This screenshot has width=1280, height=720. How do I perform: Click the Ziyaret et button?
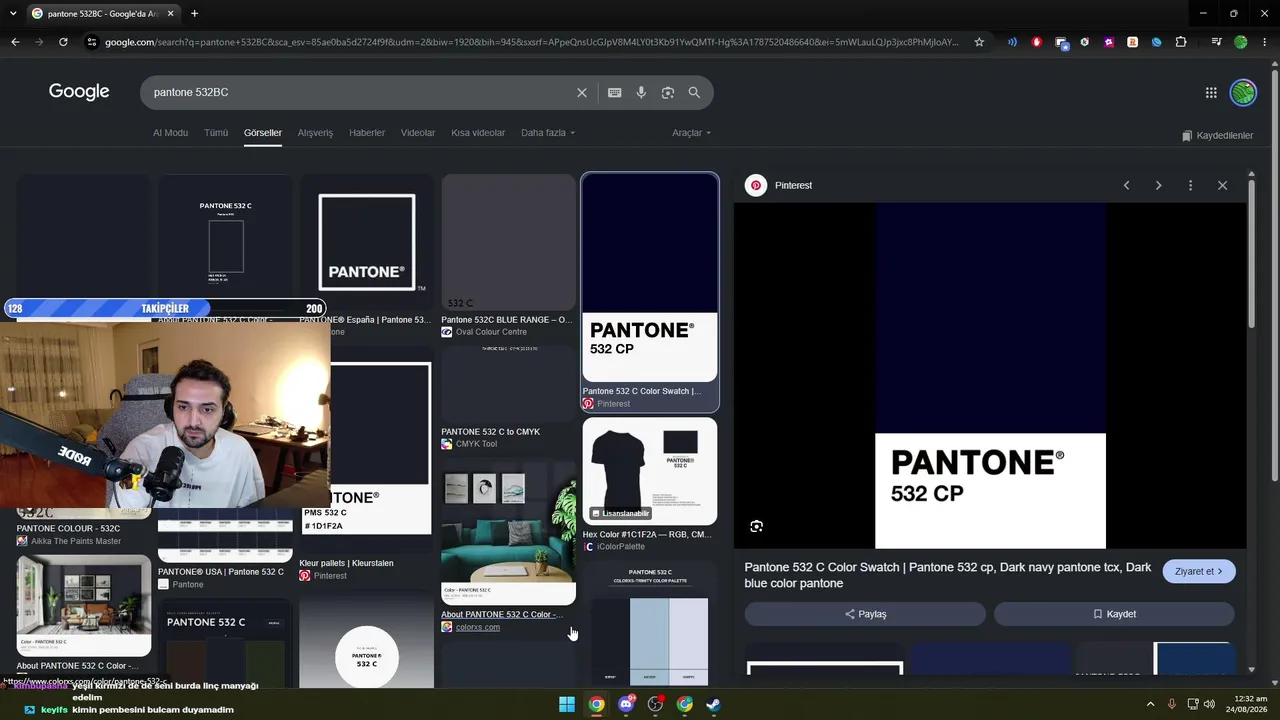[1199, 571]
